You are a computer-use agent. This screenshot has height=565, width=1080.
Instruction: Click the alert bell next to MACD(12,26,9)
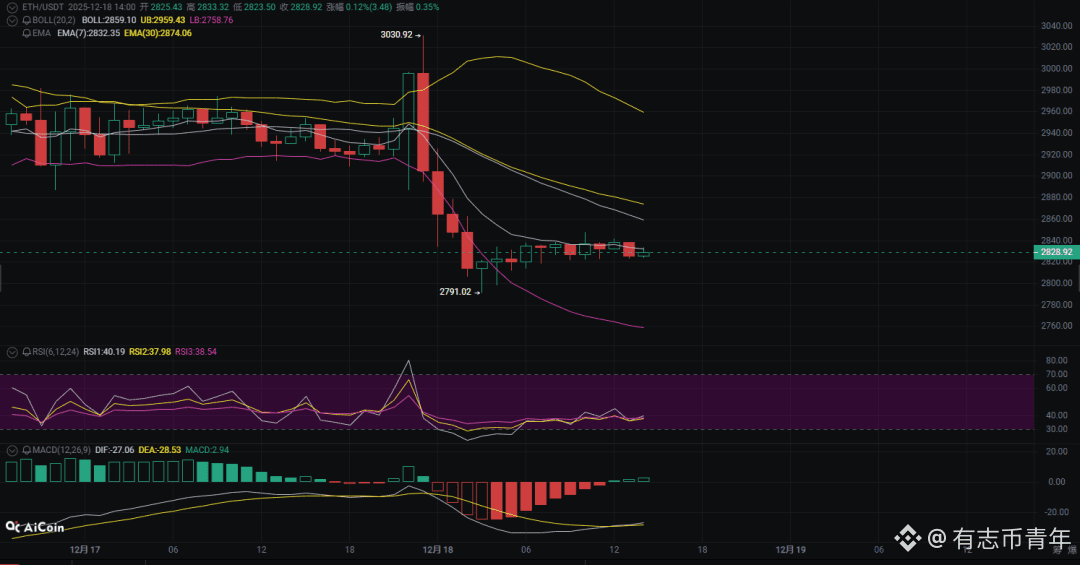pyautogui.click(x=27, y=451)
